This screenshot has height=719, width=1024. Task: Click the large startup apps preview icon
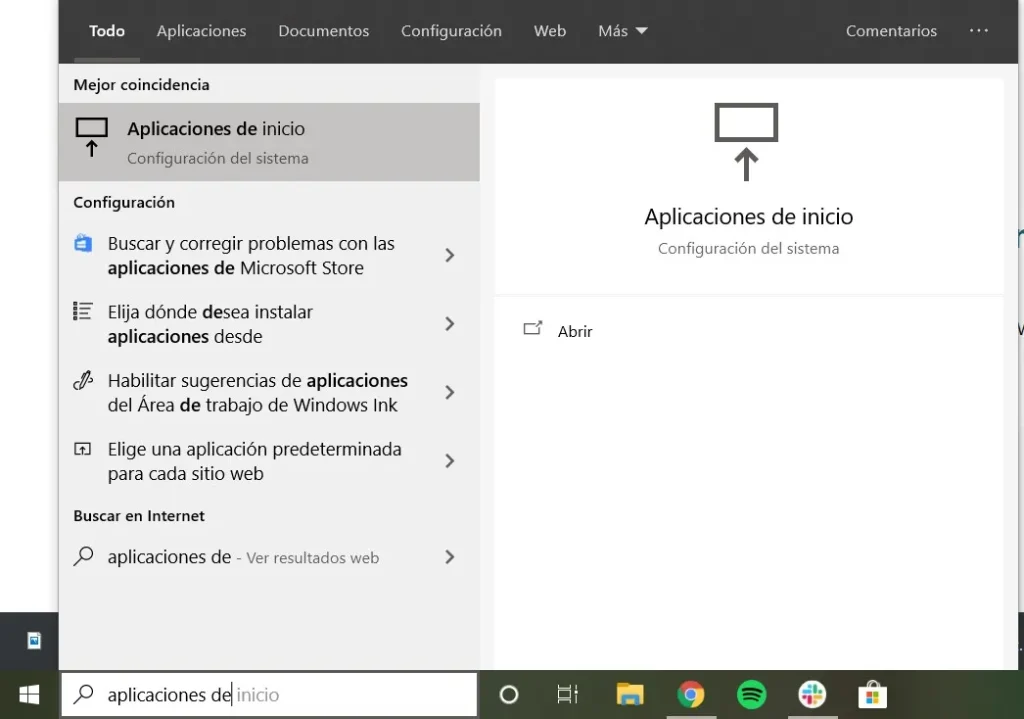746,142
